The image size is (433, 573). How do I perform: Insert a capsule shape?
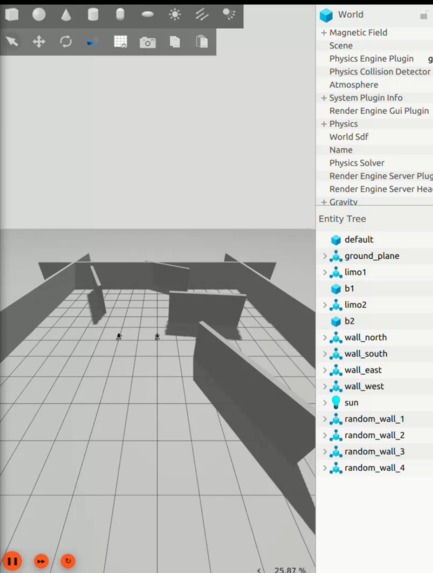120,15
